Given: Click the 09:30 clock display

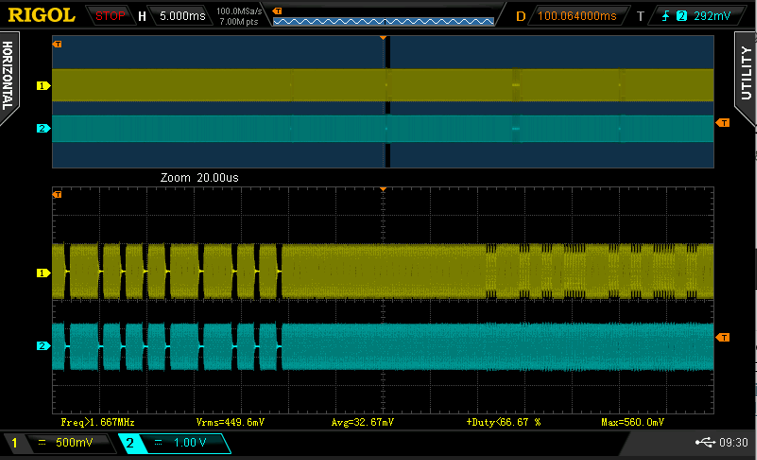Looking at the screenshot, I should coord(733,443).
